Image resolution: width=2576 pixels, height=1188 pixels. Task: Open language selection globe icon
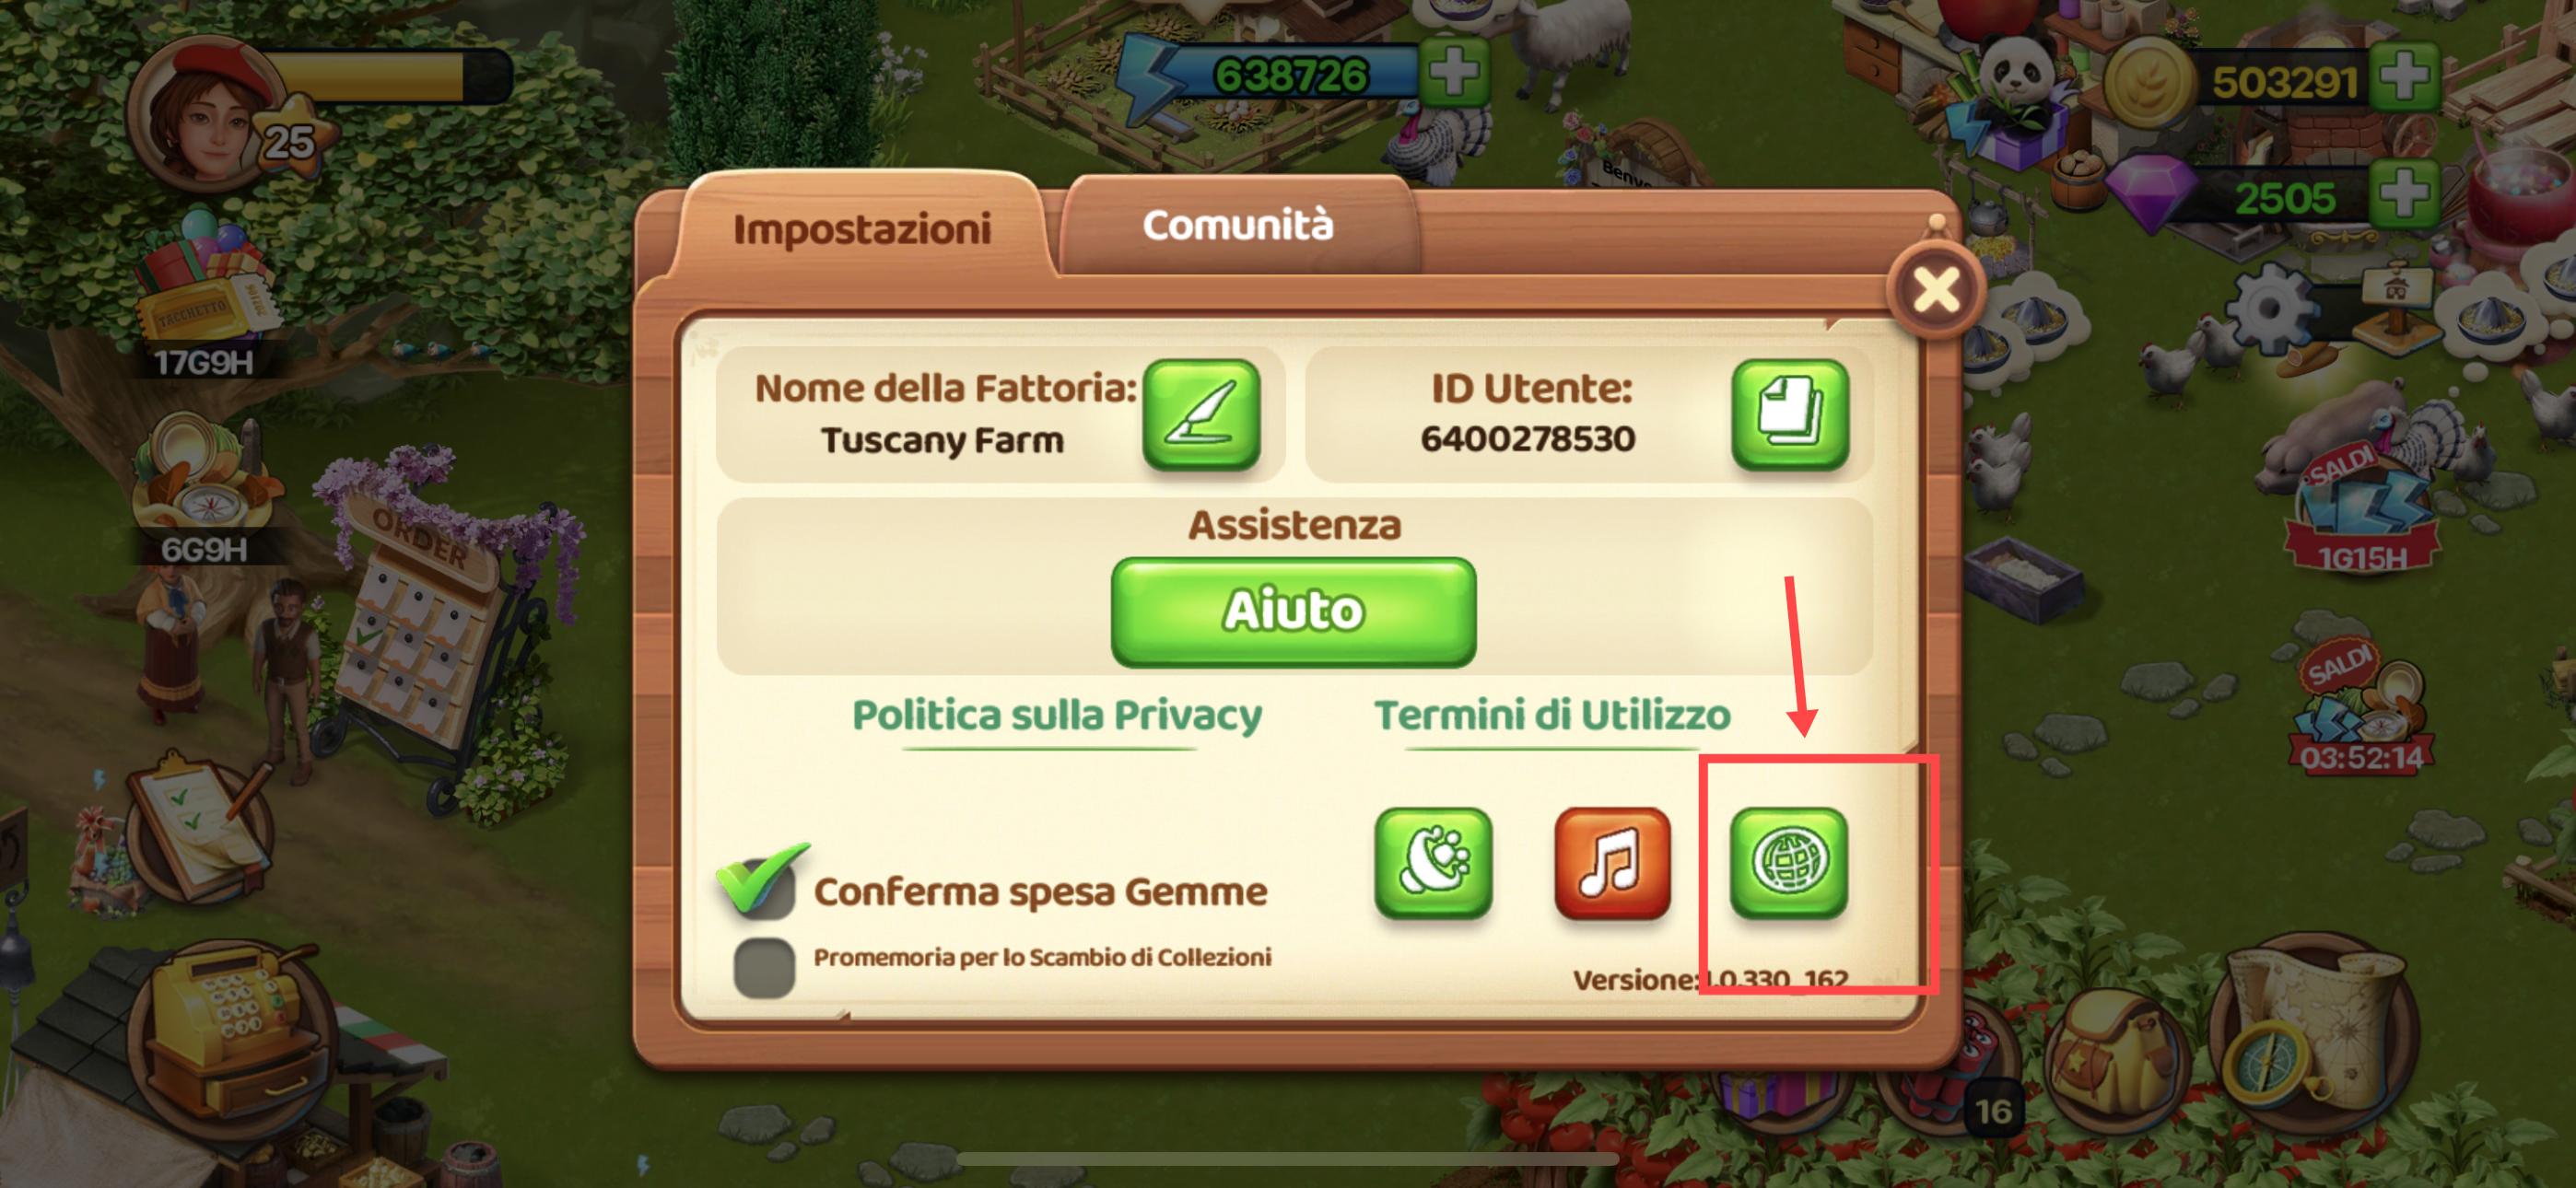[1789, 862]
